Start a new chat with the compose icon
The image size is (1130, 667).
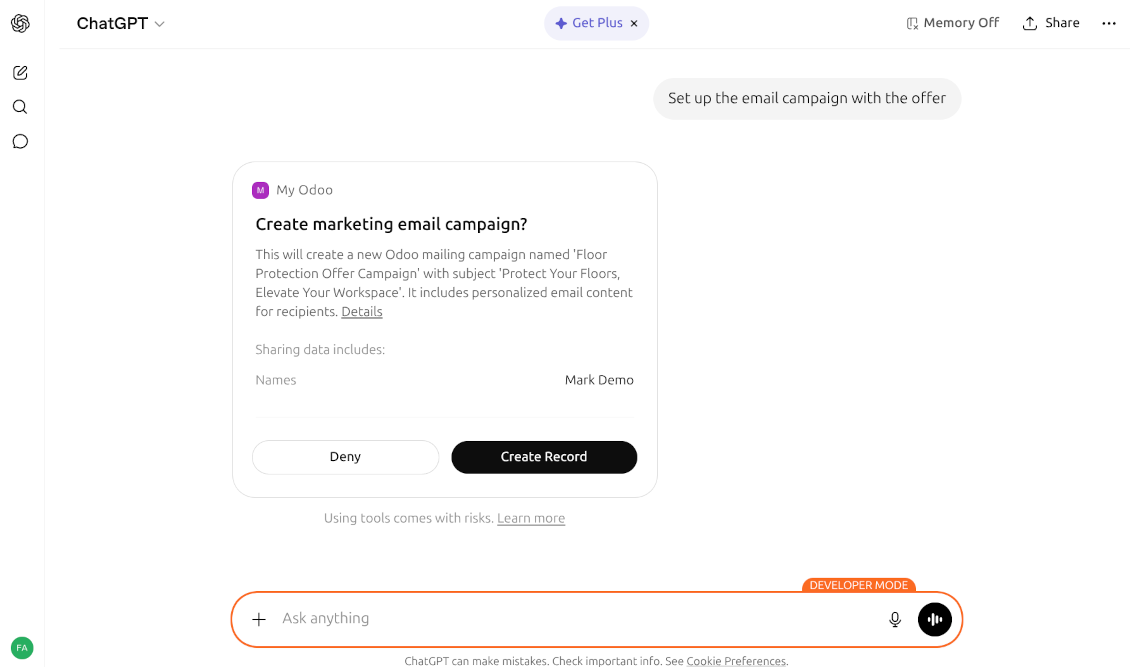[20, 72]
